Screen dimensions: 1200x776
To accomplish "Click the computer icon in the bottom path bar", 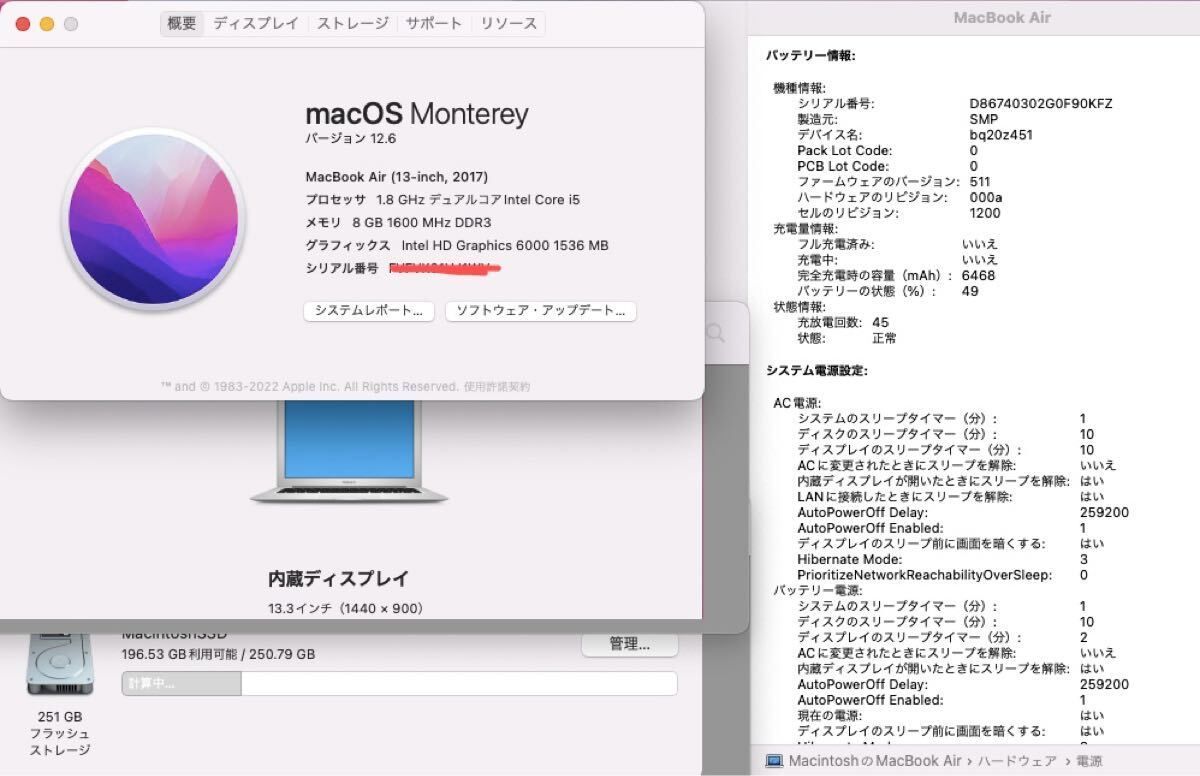I will (x=774, y=761).
